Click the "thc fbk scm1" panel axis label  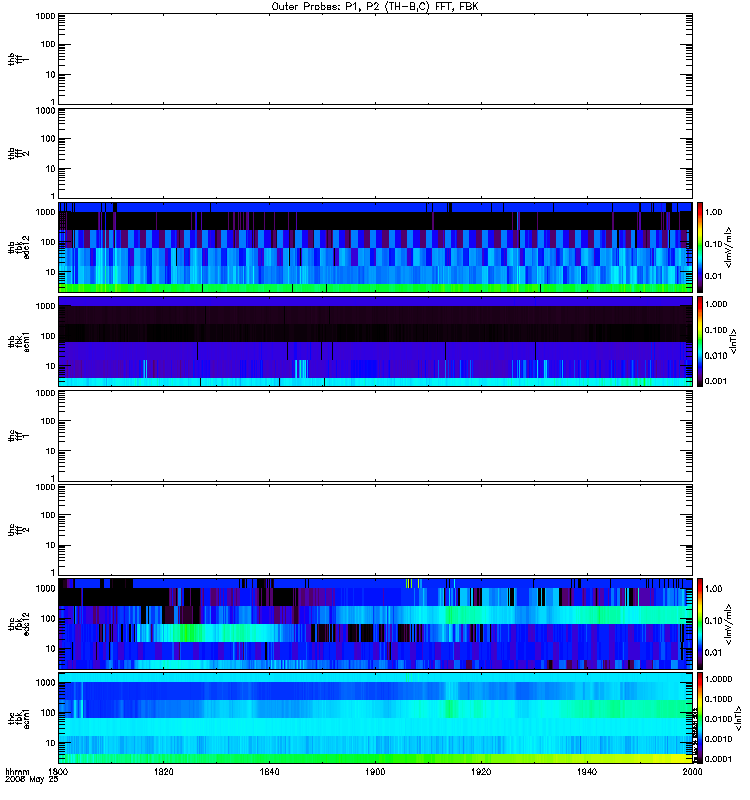pos(19,718)
